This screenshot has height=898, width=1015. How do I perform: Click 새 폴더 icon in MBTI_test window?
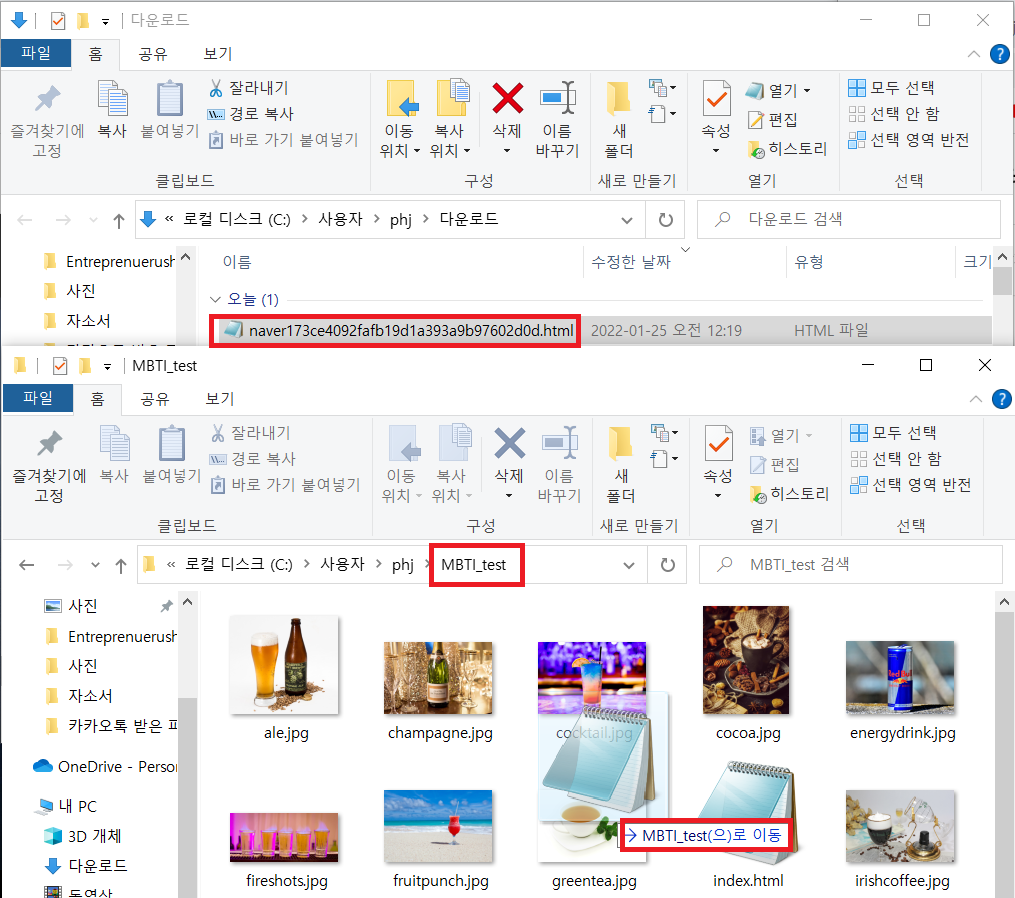(x=620, y=443)
